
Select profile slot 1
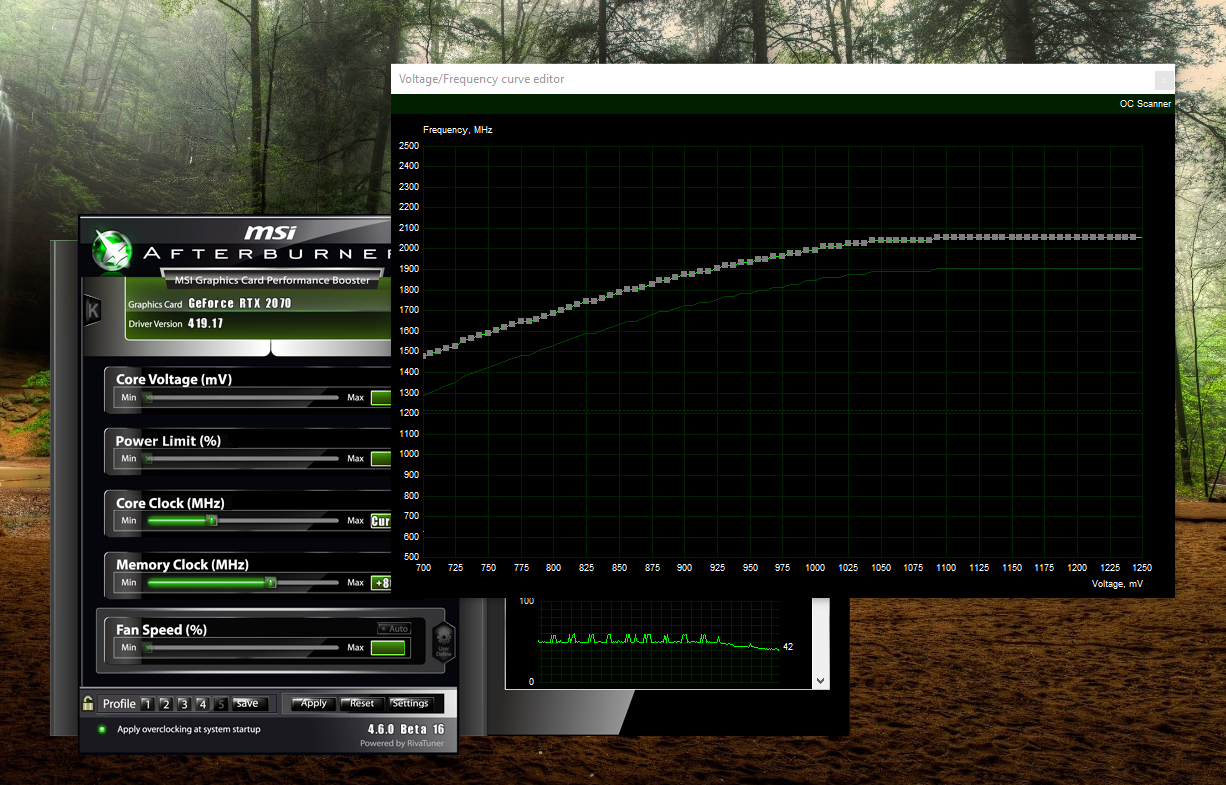click(x=146, y=704)
